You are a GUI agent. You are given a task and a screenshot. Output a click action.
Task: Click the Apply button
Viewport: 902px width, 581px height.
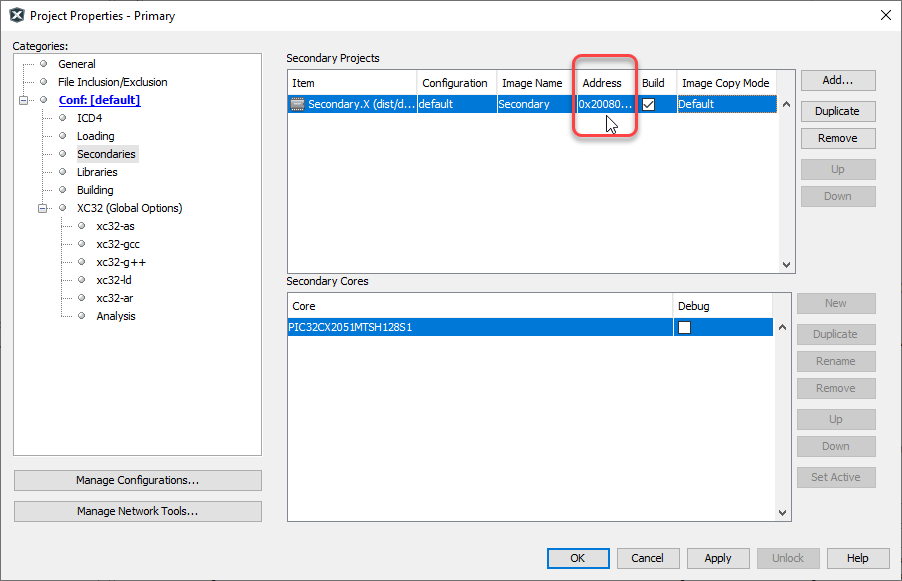point(717,558)
